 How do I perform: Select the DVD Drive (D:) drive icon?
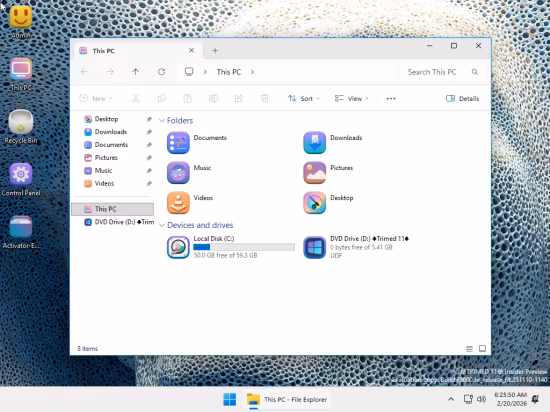pyautogui.click(x=315, y=247)
